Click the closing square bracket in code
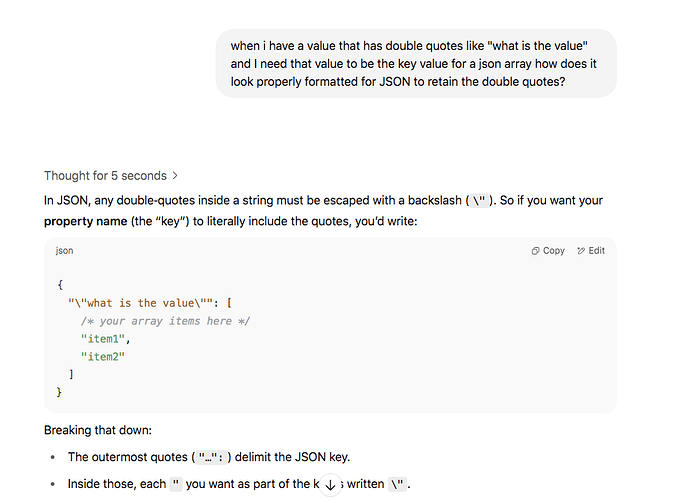The height and width of the screenshot is (500, 687). point(71,374)
